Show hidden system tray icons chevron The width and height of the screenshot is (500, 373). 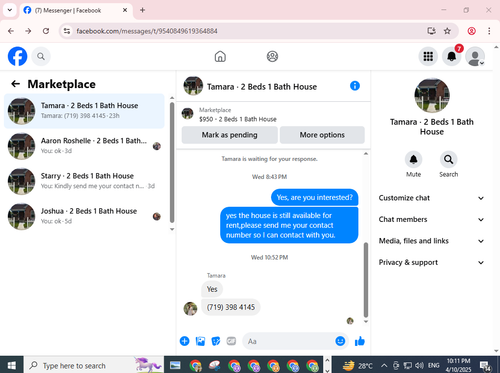point(384,365)
